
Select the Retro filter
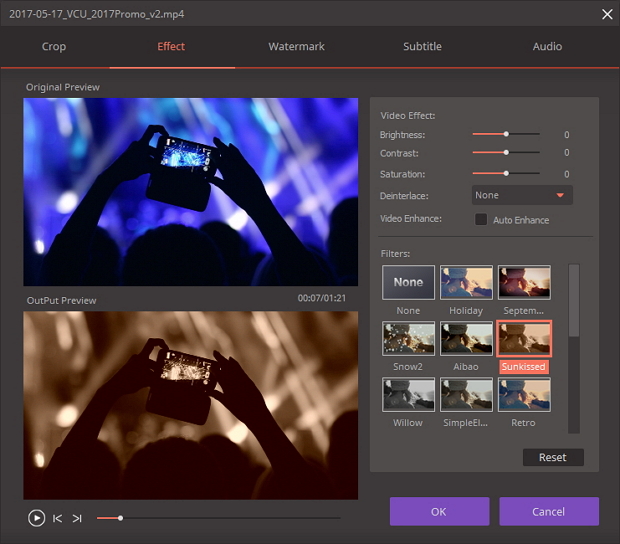click(x=524, y=394)
